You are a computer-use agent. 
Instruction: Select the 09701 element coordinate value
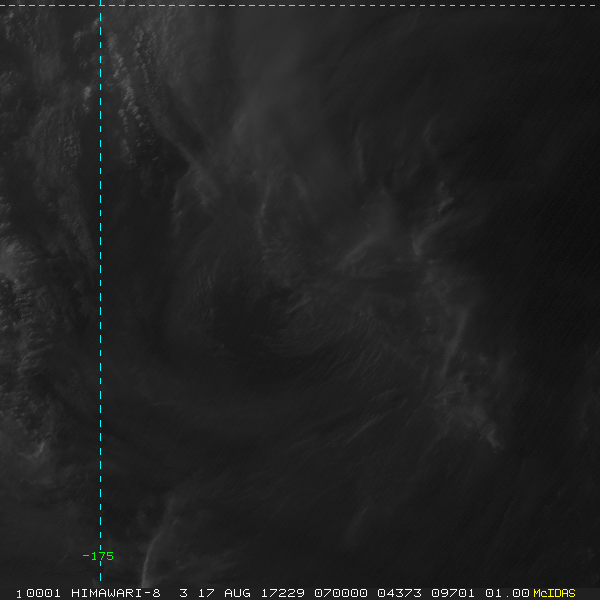(453, 593)
